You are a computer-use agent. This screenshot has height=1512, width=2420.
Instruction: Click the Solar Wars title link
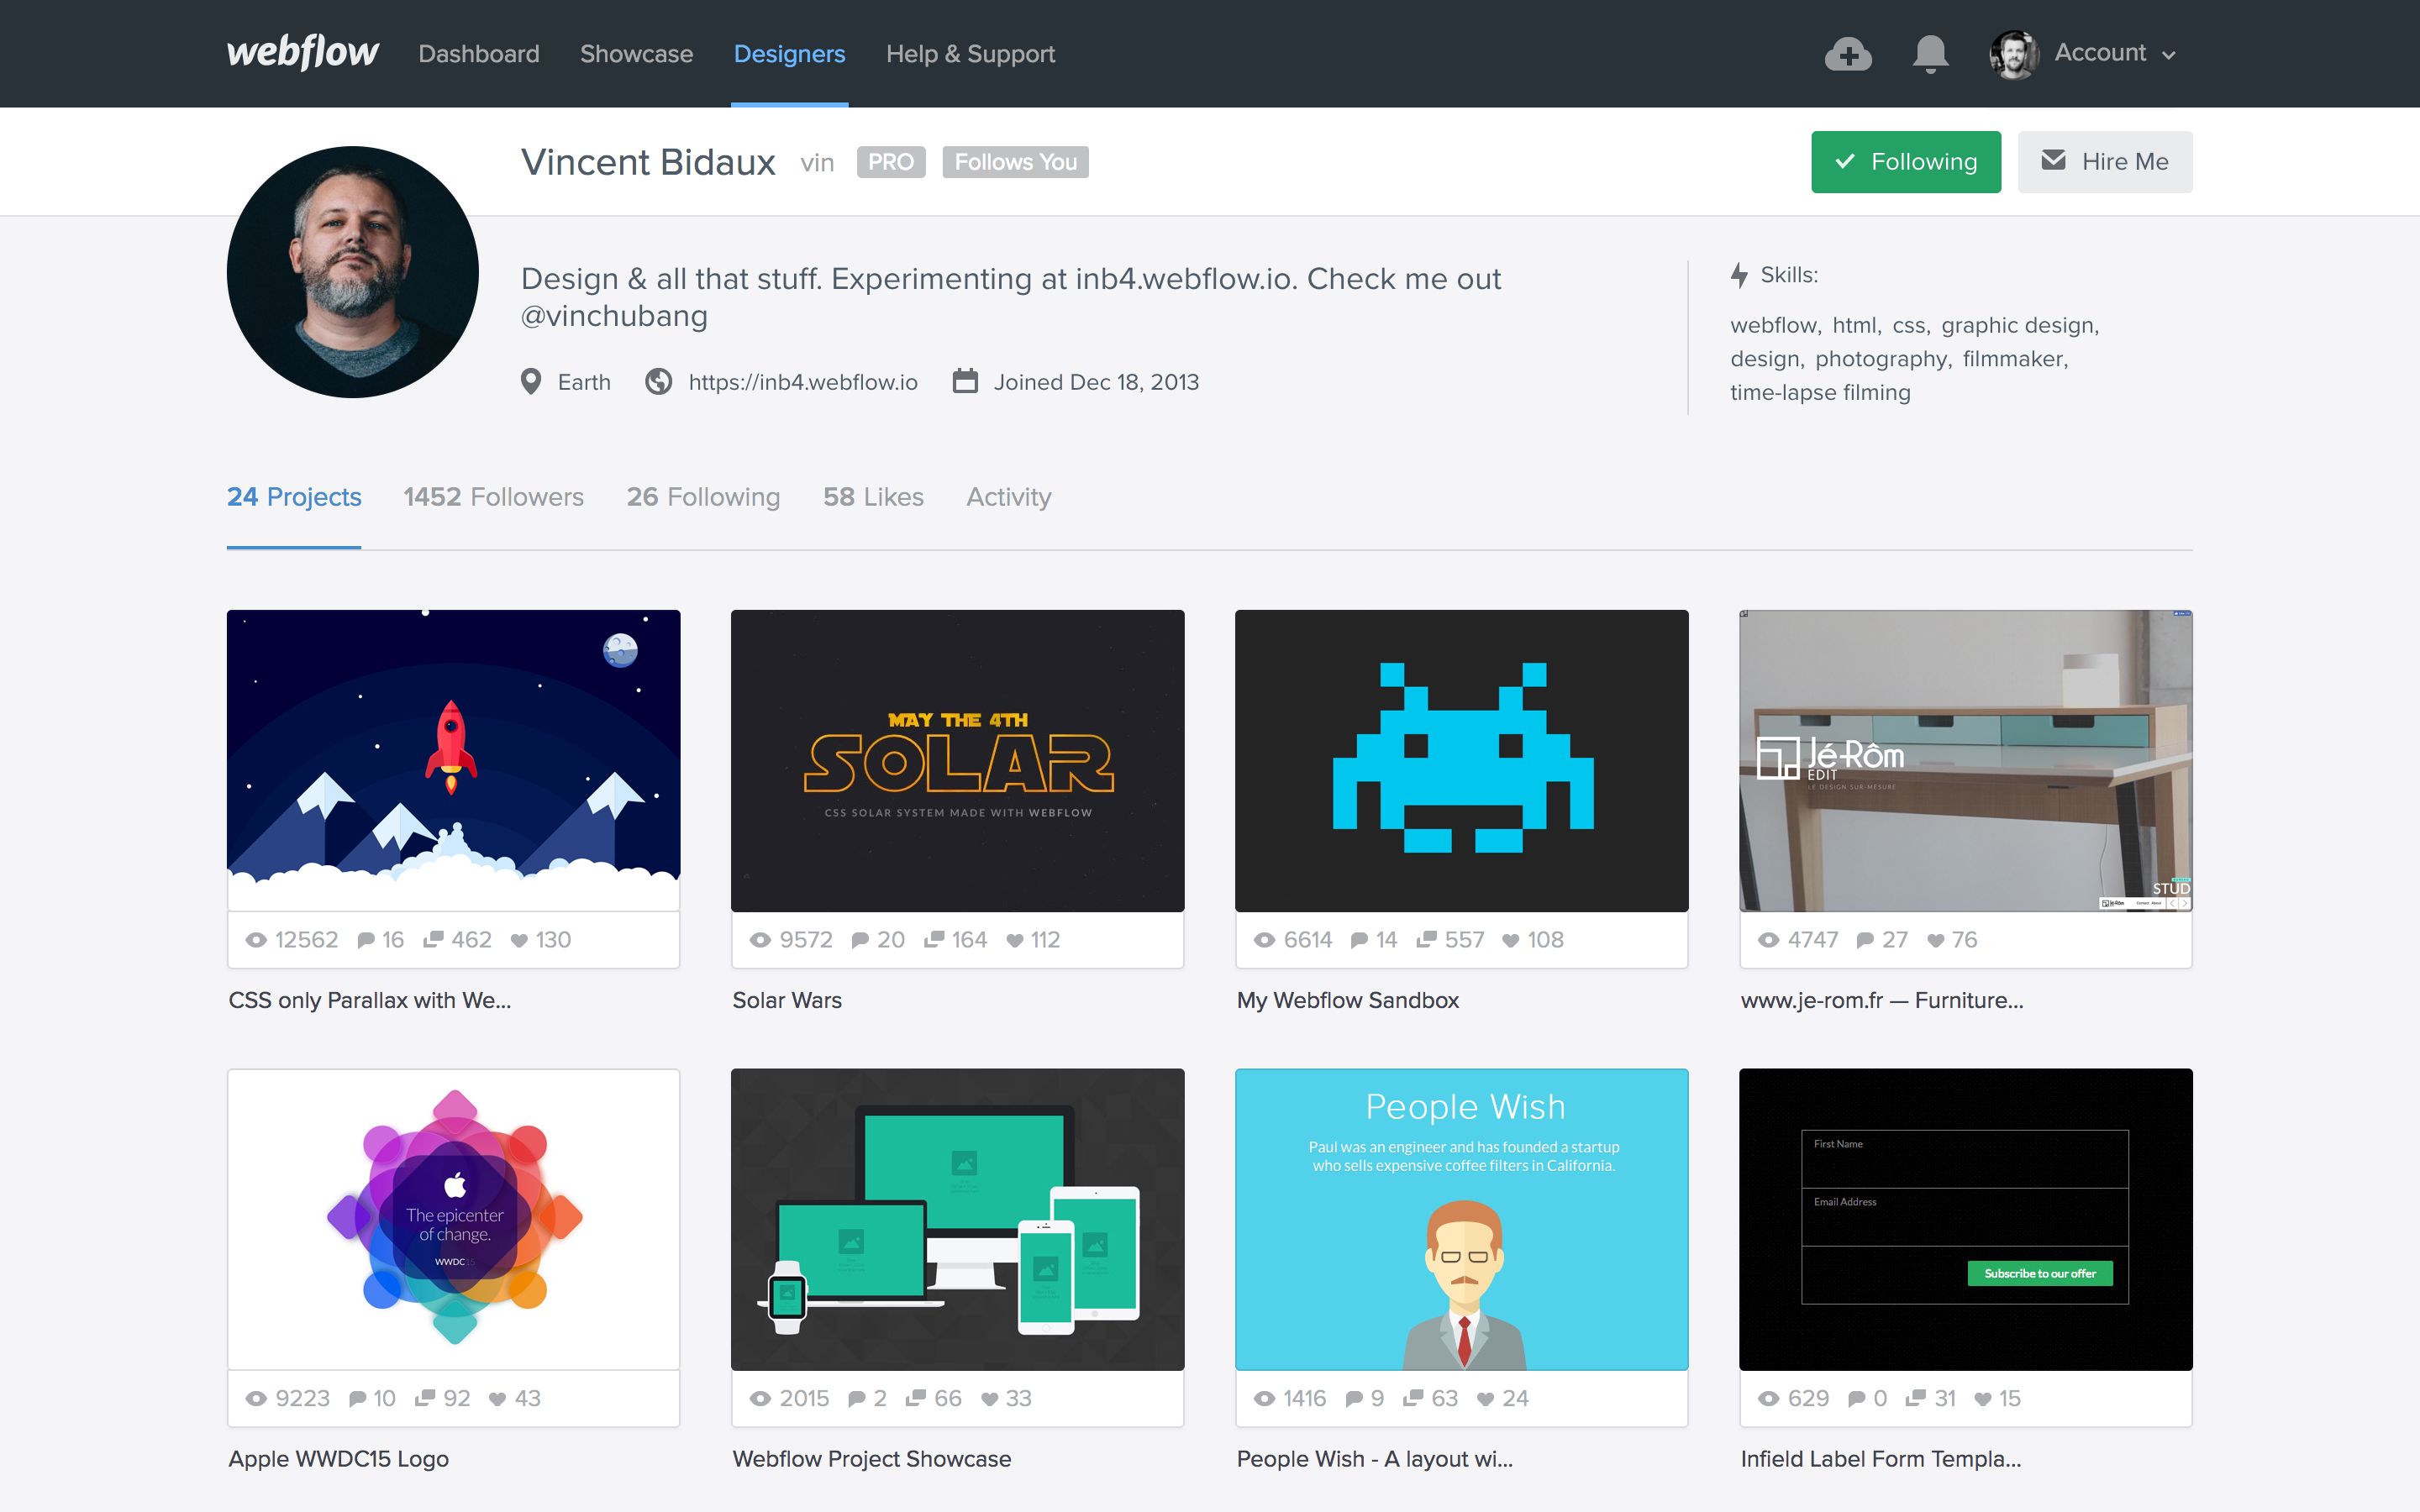787,1000
